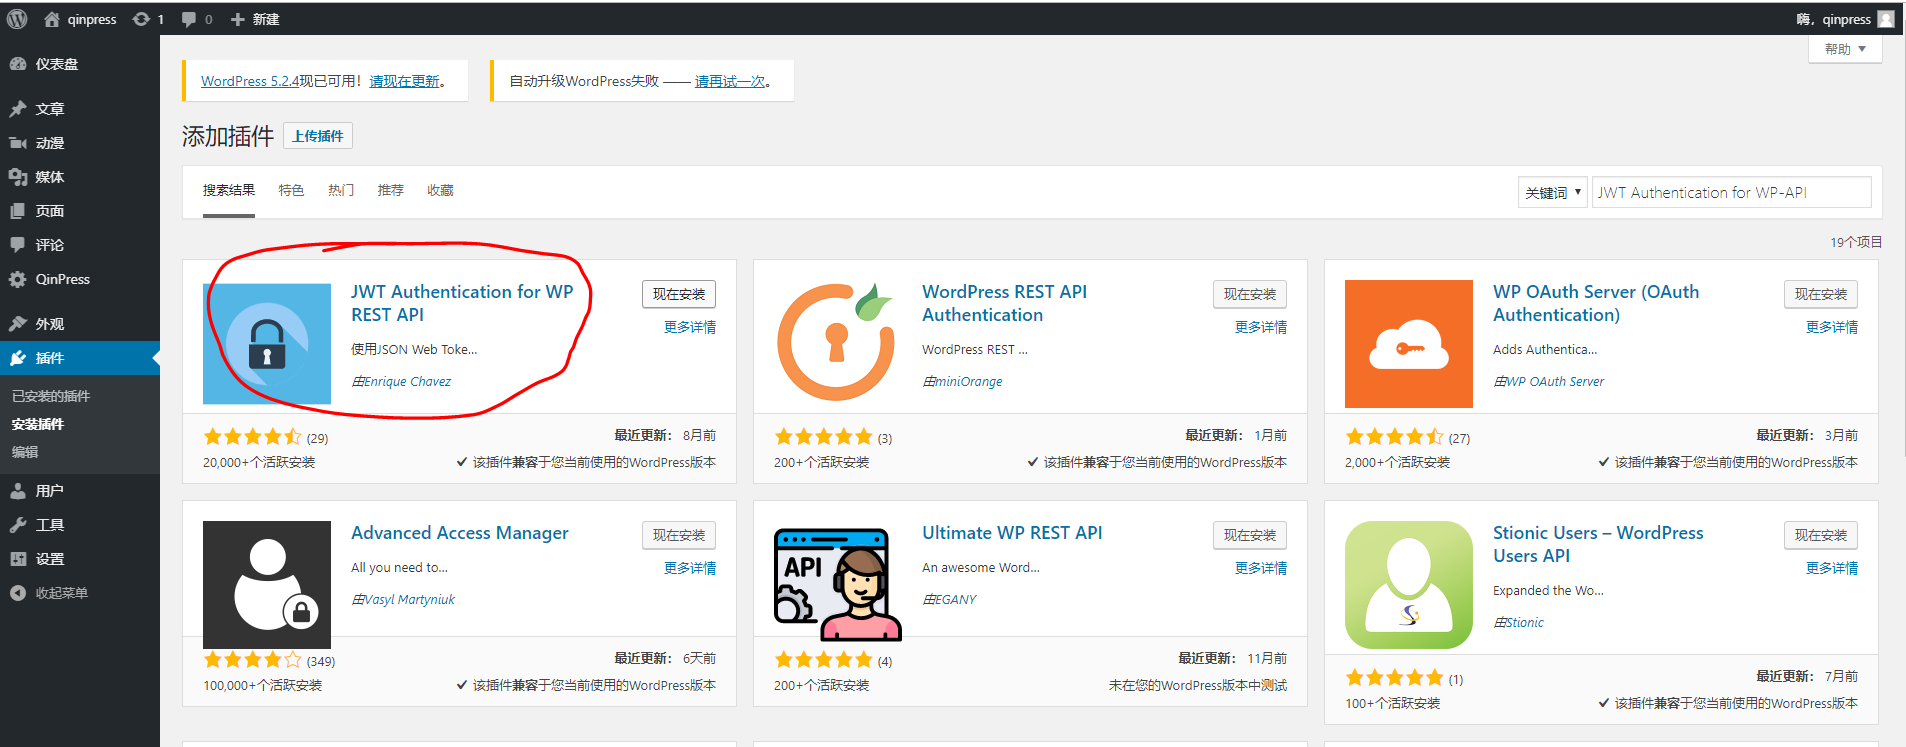The image size is (1906, 747).
Task: Open Ultimate WP REST API title link
Action: tap(1012, 533)
